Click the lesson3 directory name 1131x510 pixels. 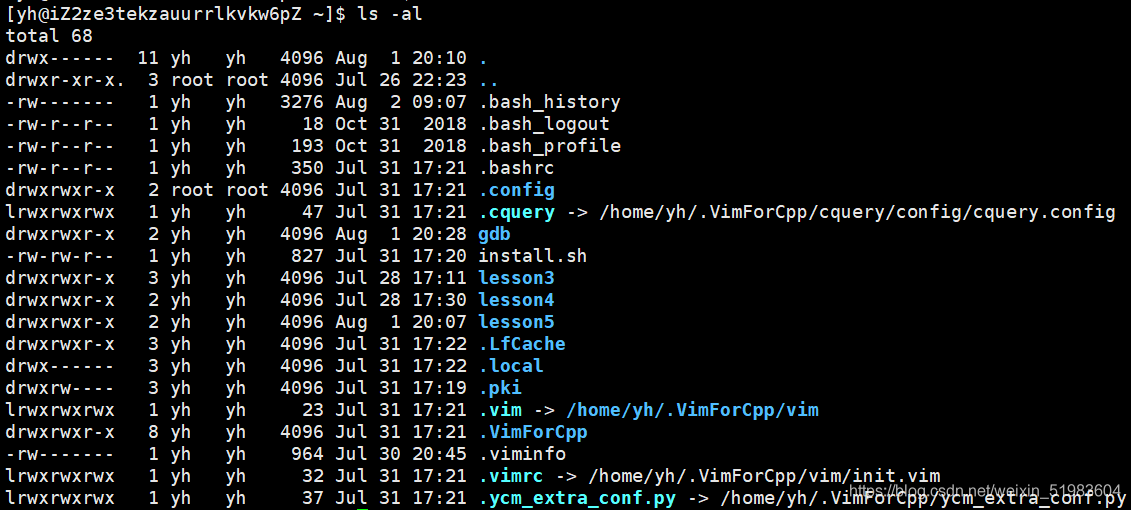516,278
